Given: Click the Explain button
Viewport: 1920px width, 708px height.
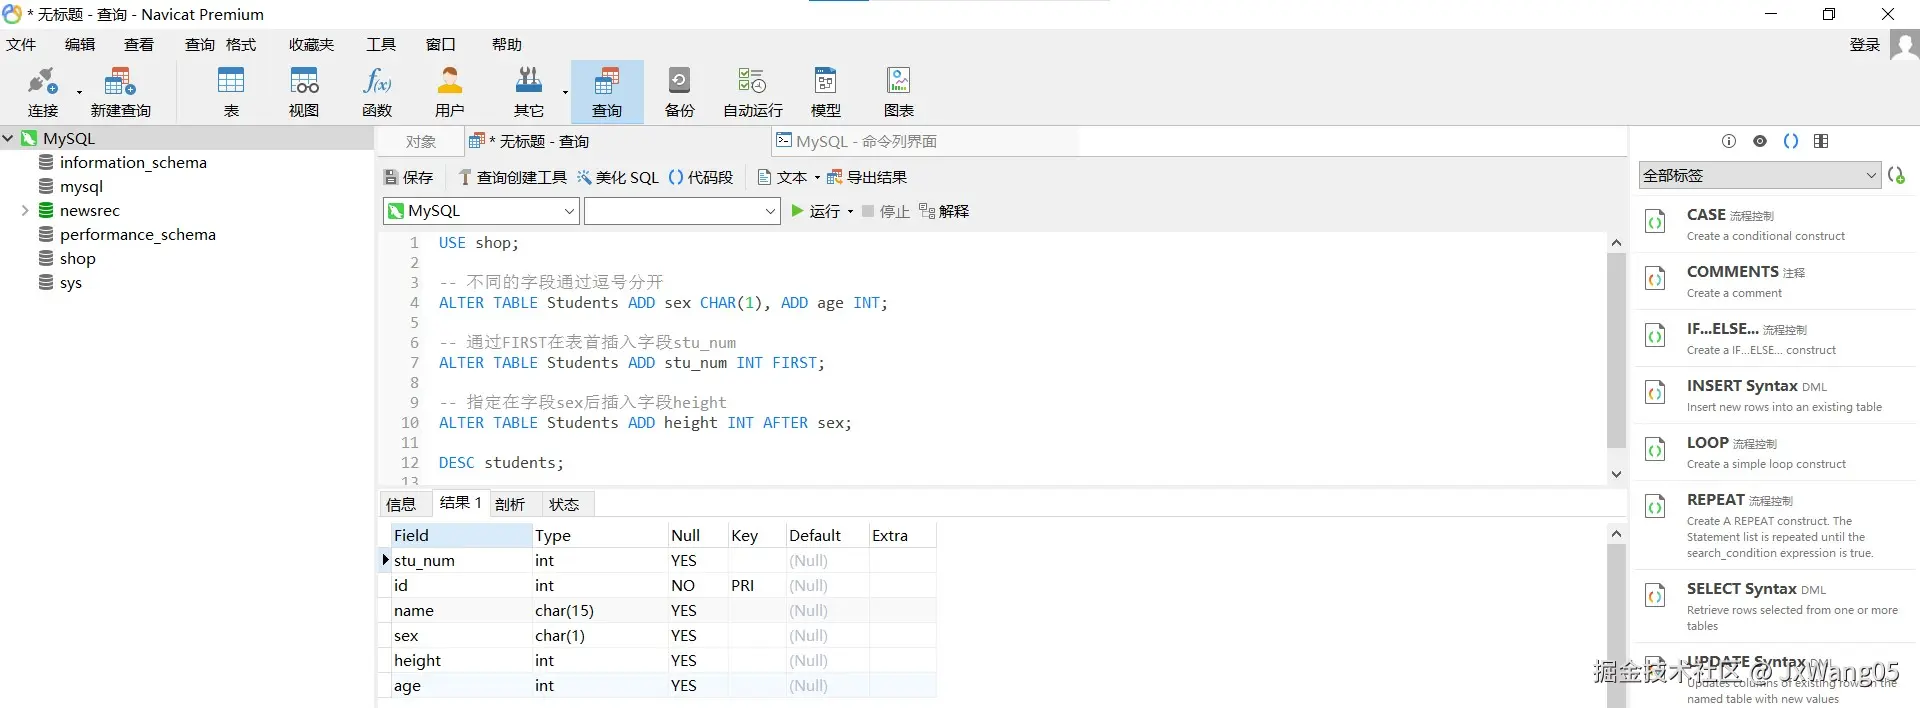Looking at the screenshot, I should (944, 212).
